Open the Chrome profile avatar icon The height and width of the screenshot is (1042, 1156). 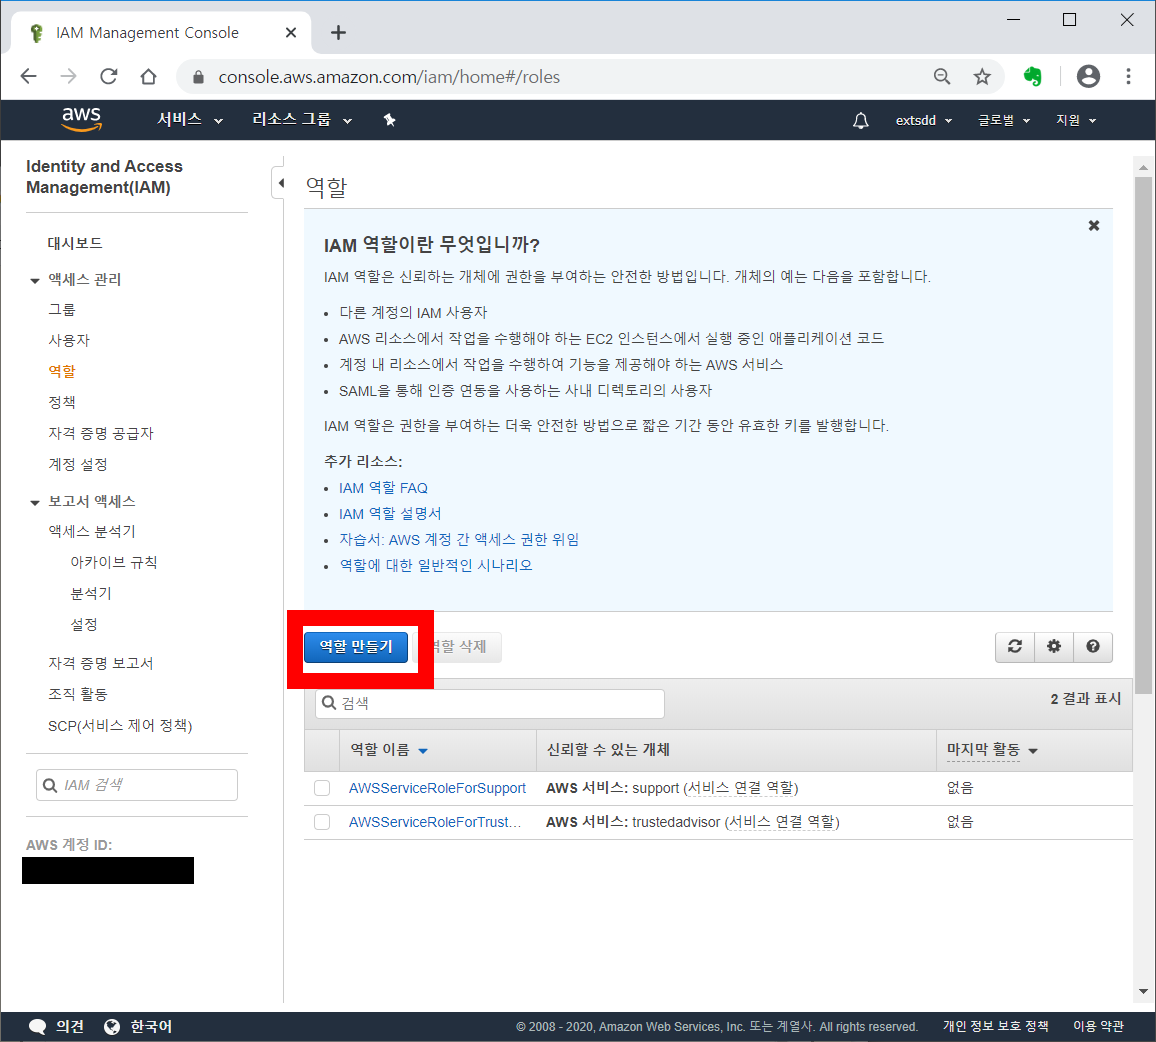1088,77
